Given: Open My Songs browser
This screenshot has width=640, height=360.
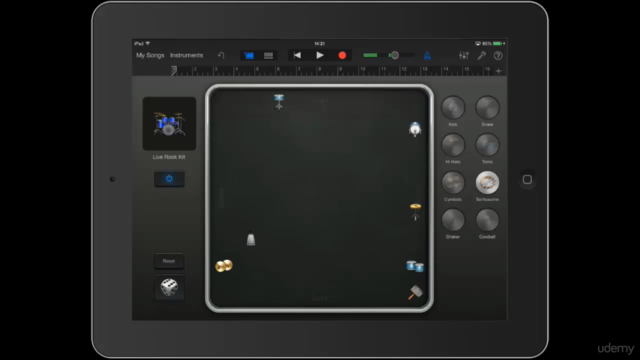Looking at the screenshot, I should click(x=150, y=55).
